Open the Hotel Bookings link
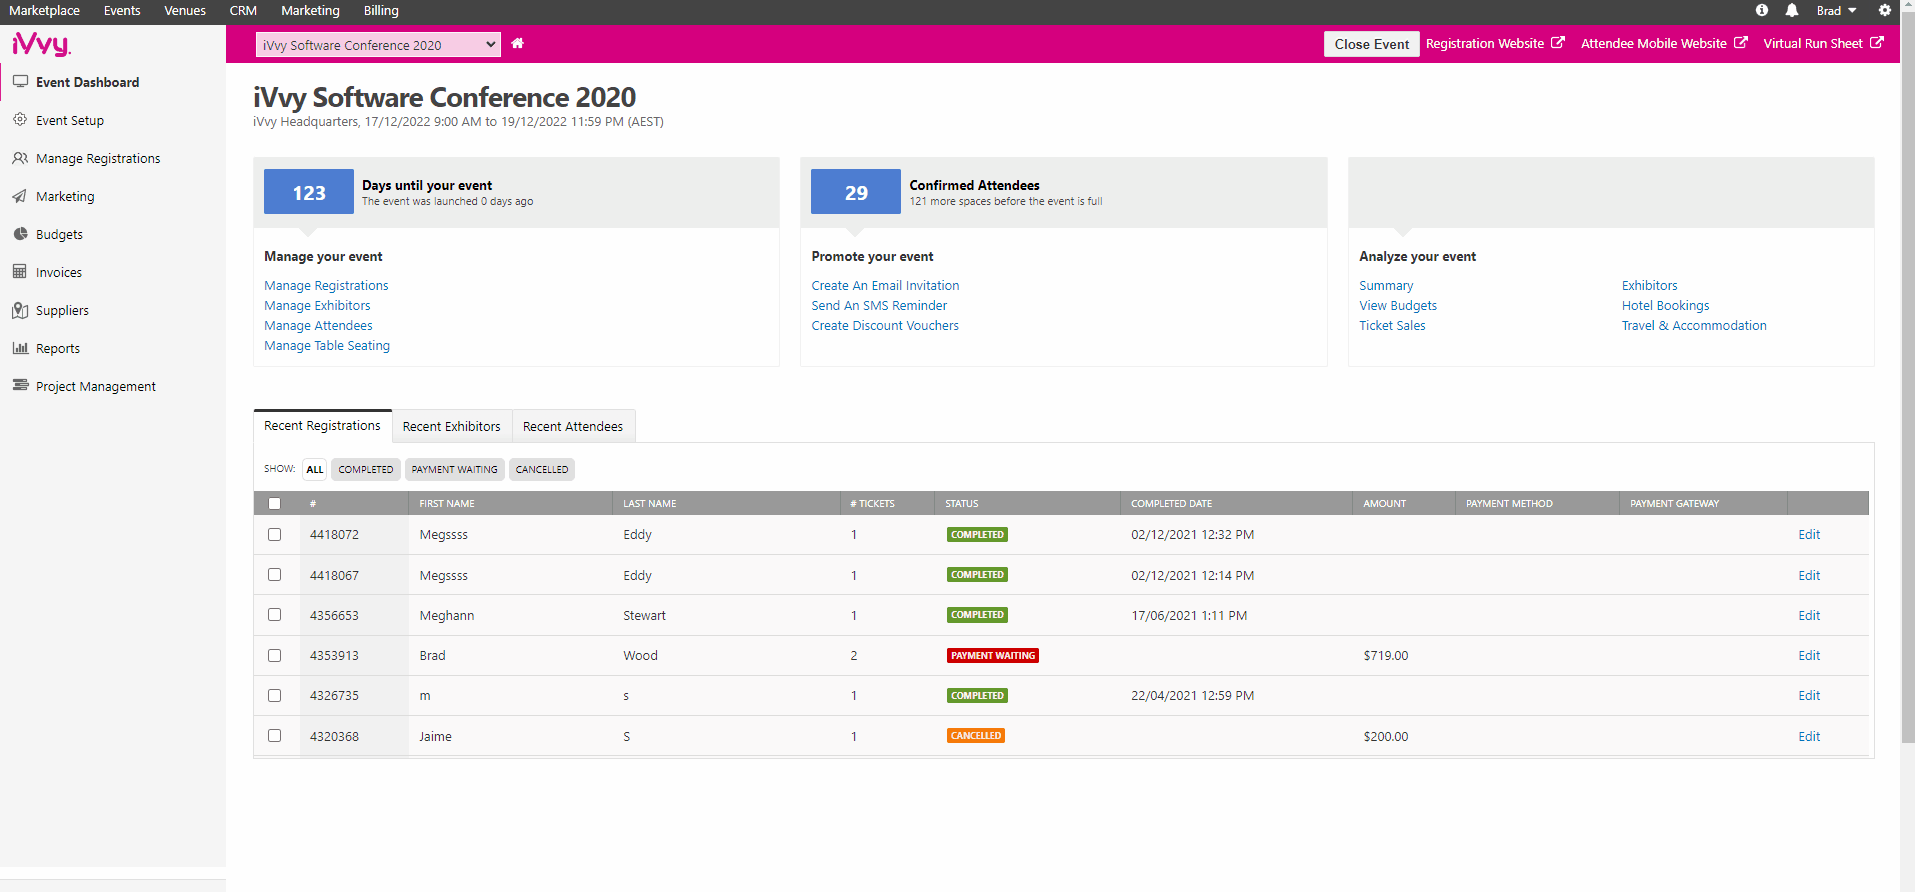This screenshot has height=892, width=1915. [x=1665, y=306]
